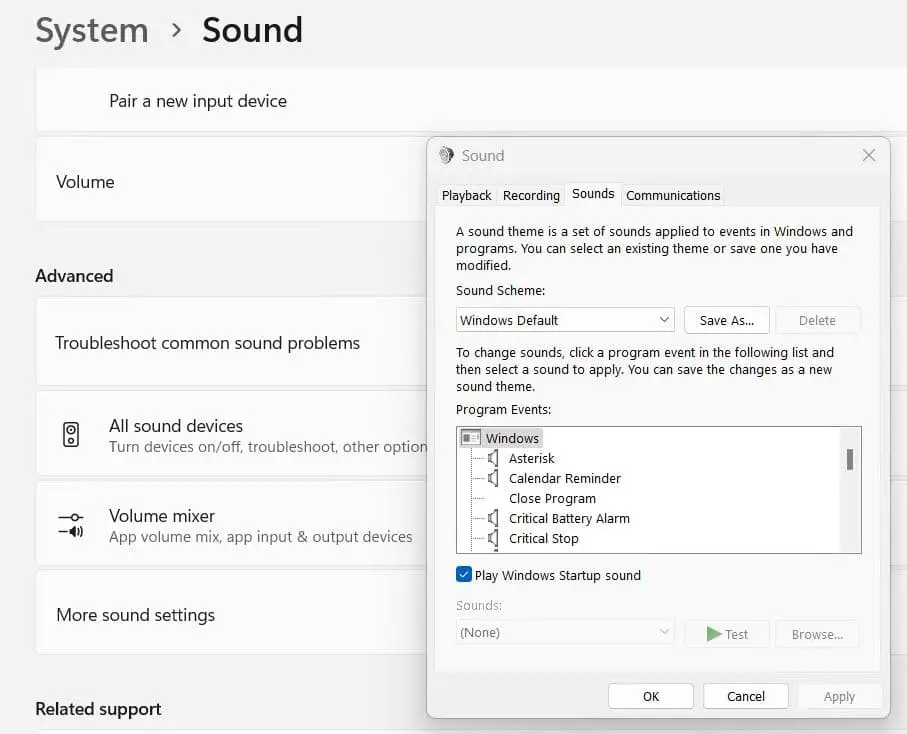This screenshot has height=734, width=907.
Task: Click the speaker icon beside Critical Battery Alarm
Action: click(492, 518)
